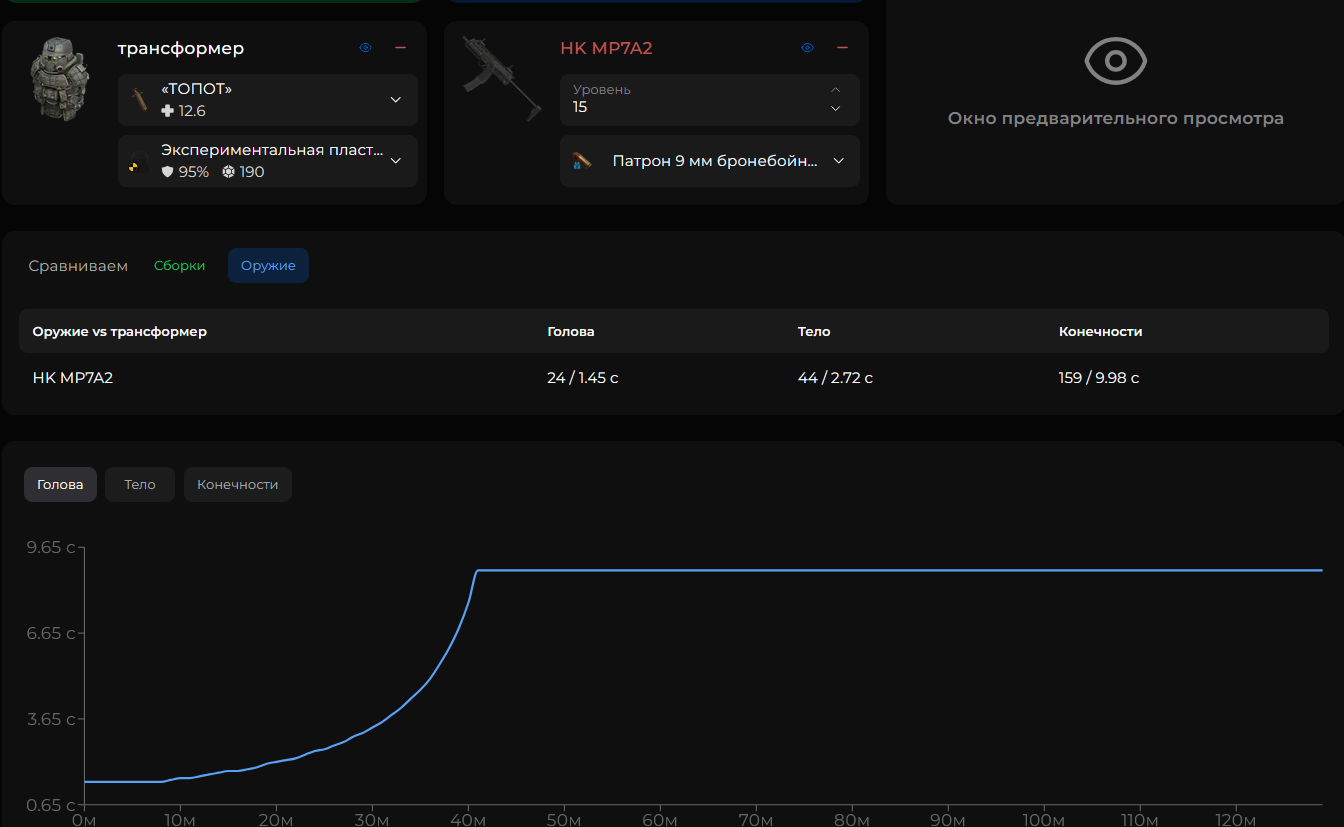Click HK MP7A2 row in table
Screen dimensions: 1344x827
click(672, 378)
